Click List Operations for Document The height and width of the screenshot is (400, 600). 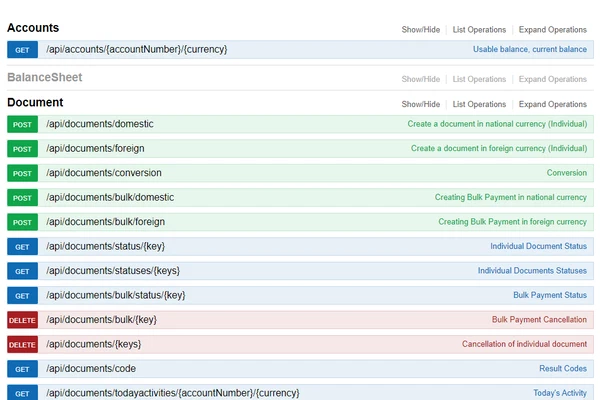pos(479,104)
